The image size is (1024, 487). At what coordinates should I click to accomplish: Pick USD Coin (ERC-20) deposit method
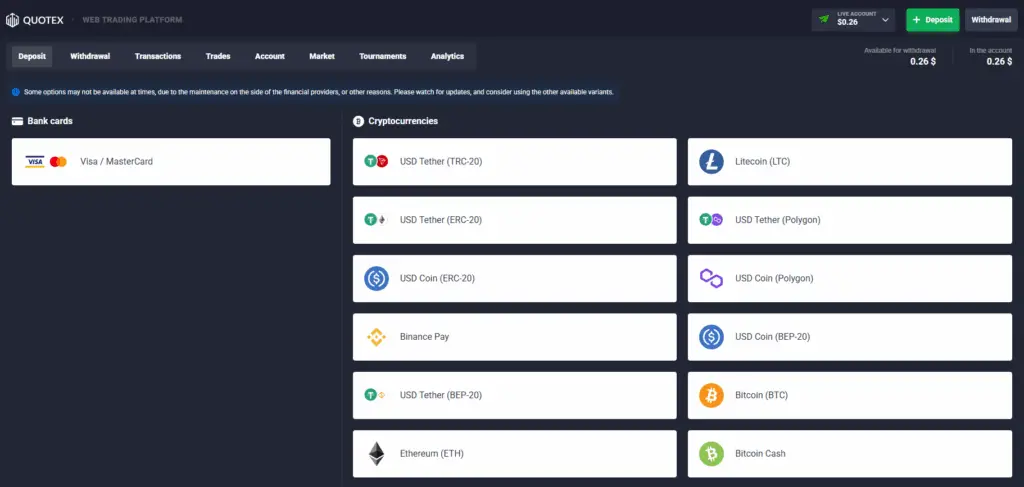[515, 278]
